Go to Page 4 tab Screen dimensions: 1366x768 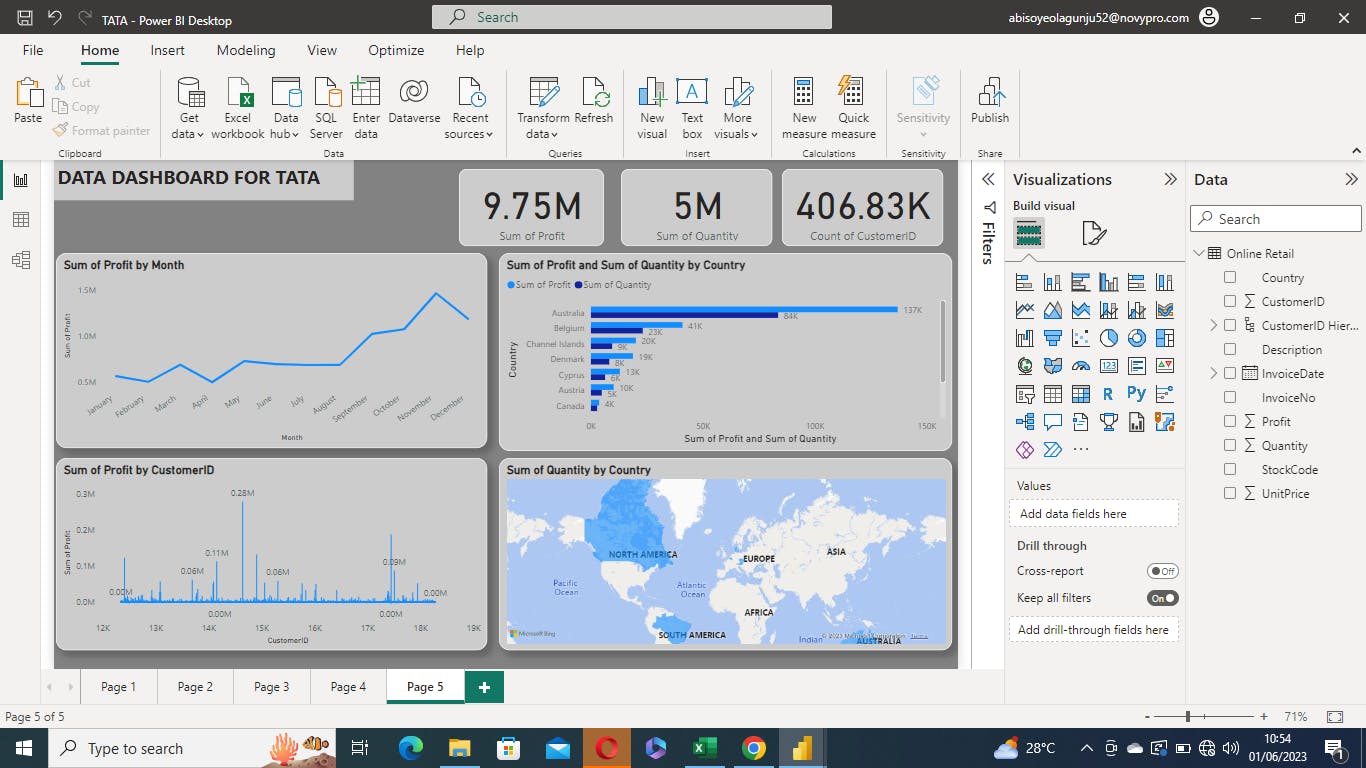348,686
